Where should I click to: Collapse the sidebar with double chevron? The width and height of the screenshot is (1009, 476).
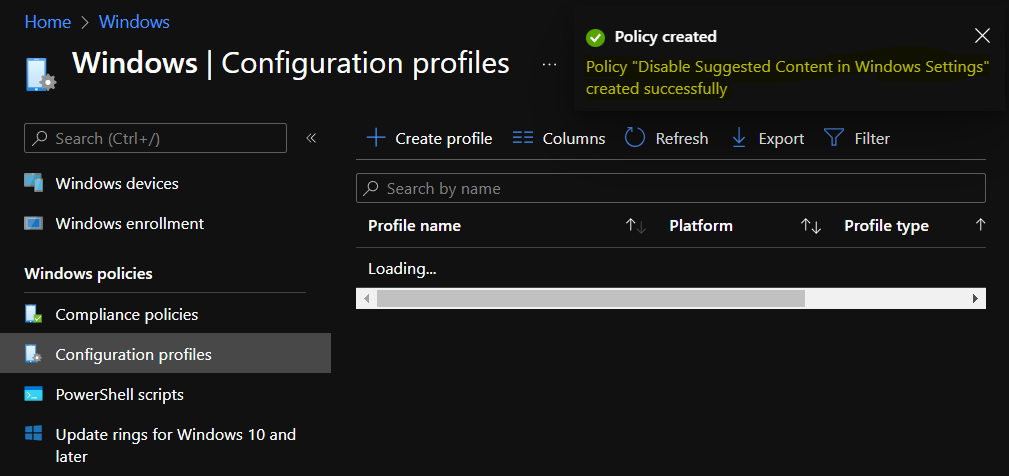point(311,138)
